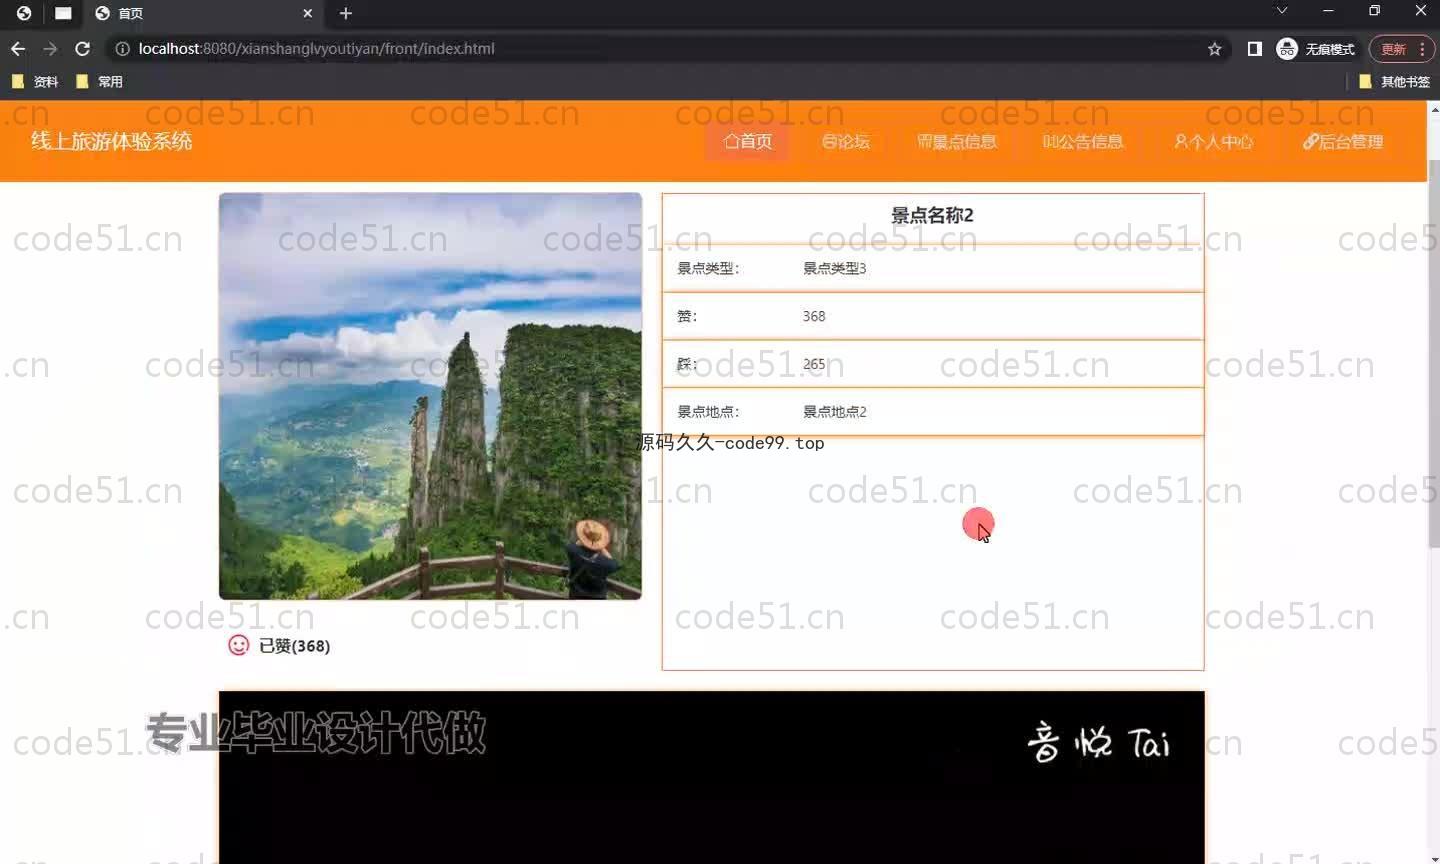Viewport: 1440px width, 864px height.
Task: Open the 常用 bookmark folder
Action: 99,81
